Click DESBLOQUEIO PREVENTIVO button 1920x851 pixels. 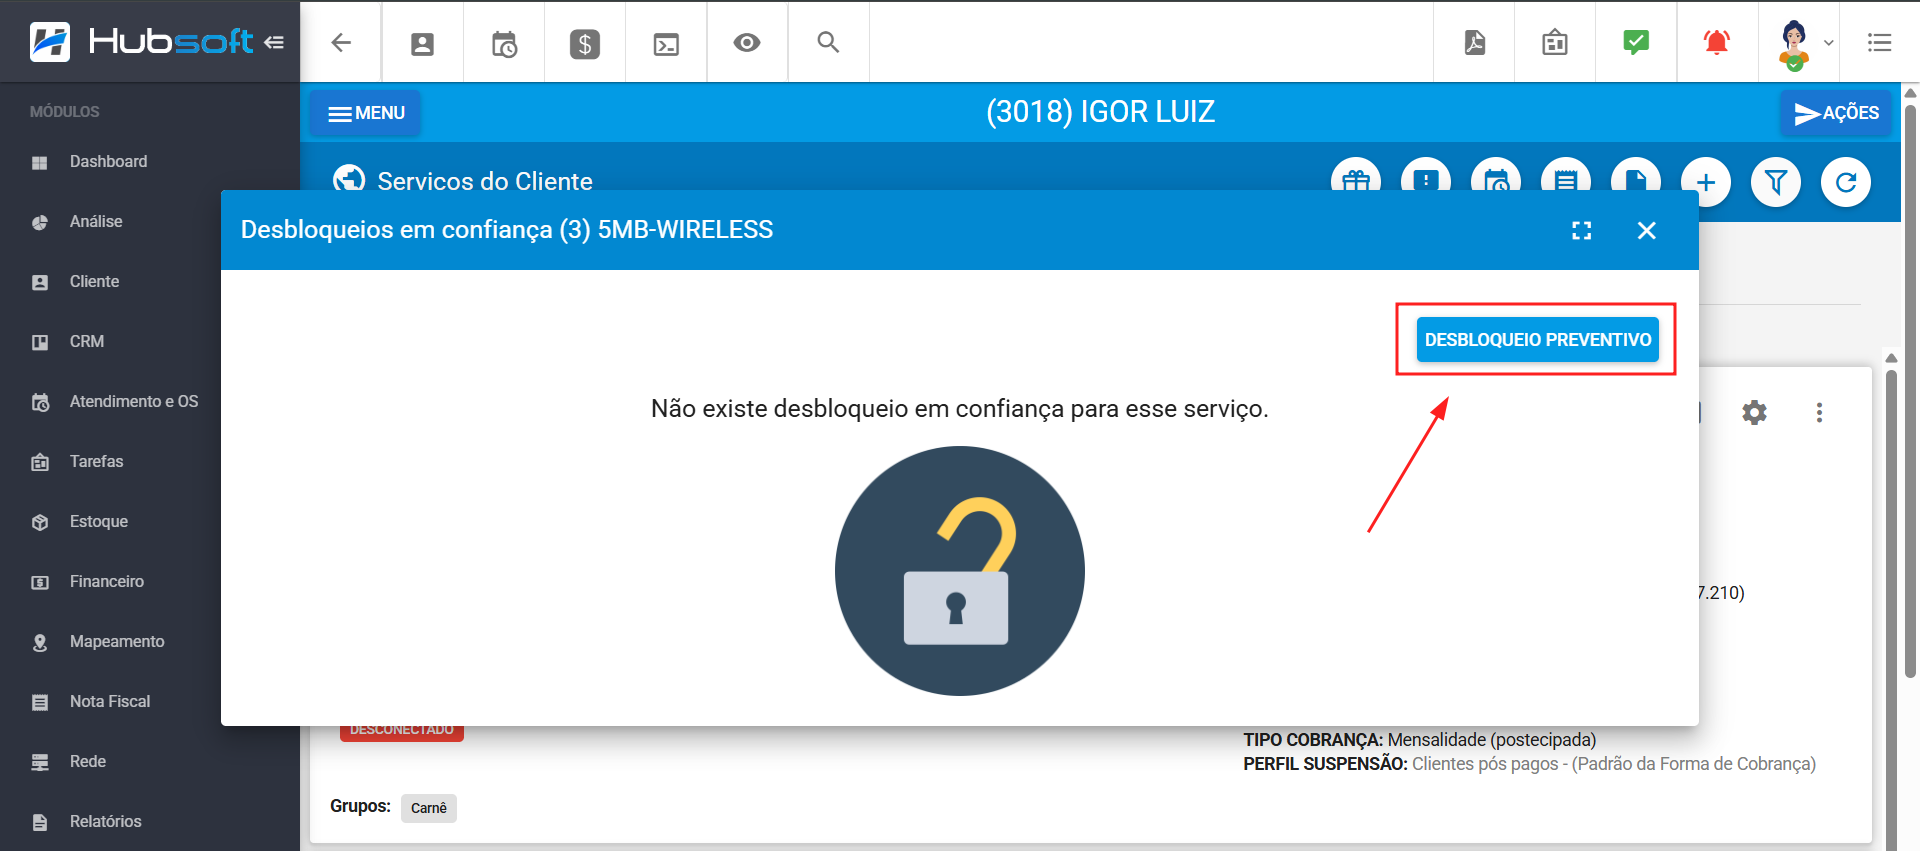click(1538, 340)
